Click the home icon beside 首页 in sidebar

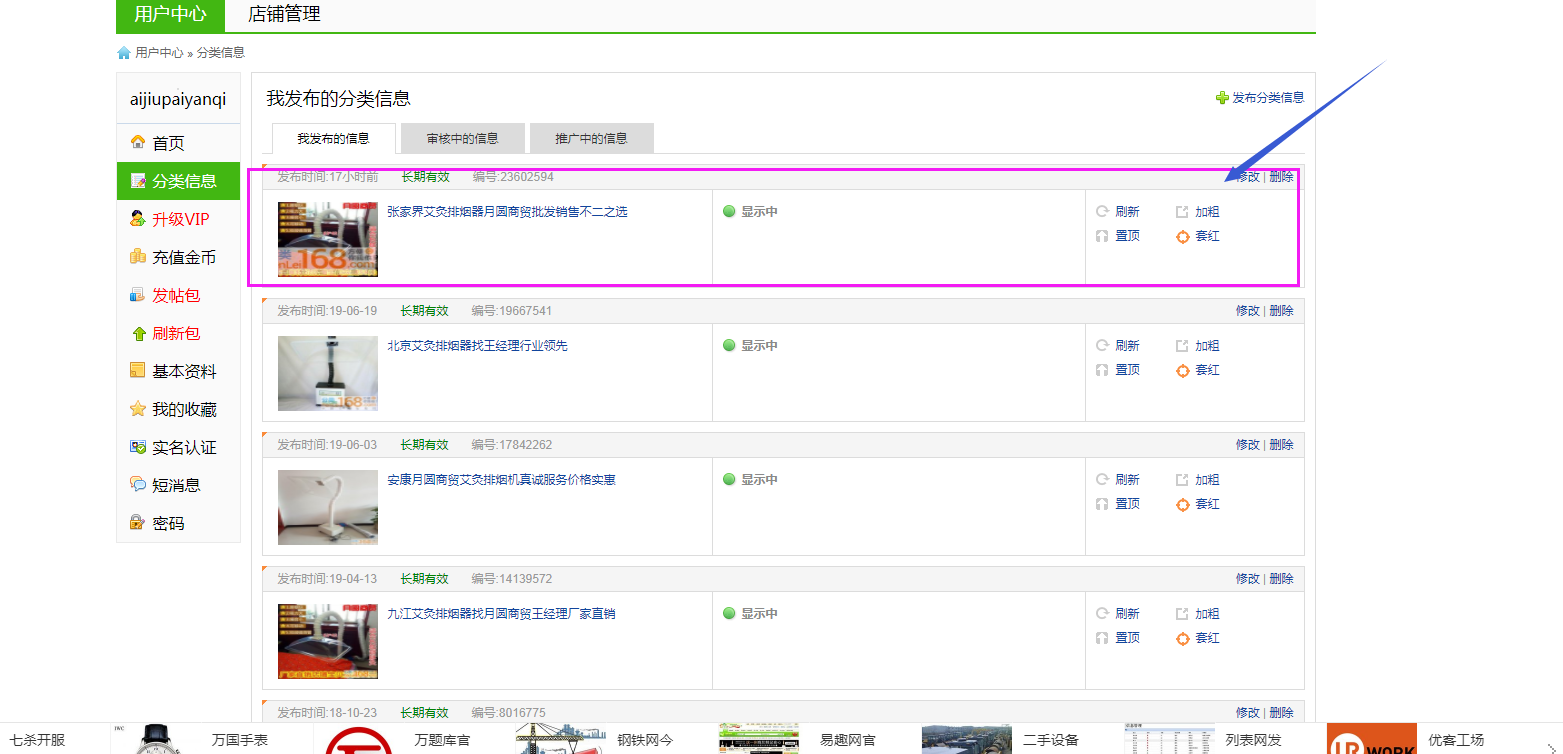click(138, 143)
